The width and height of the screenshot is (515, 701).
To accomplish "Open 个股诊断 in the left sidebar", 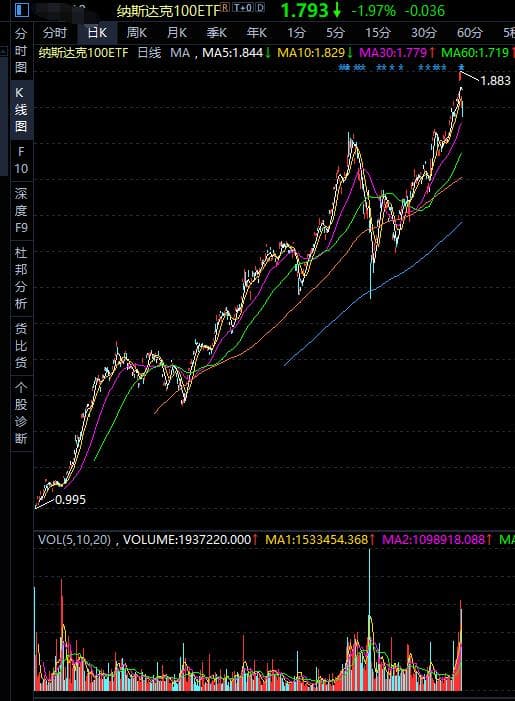I will pyautogui.click(x=21, y=413).
